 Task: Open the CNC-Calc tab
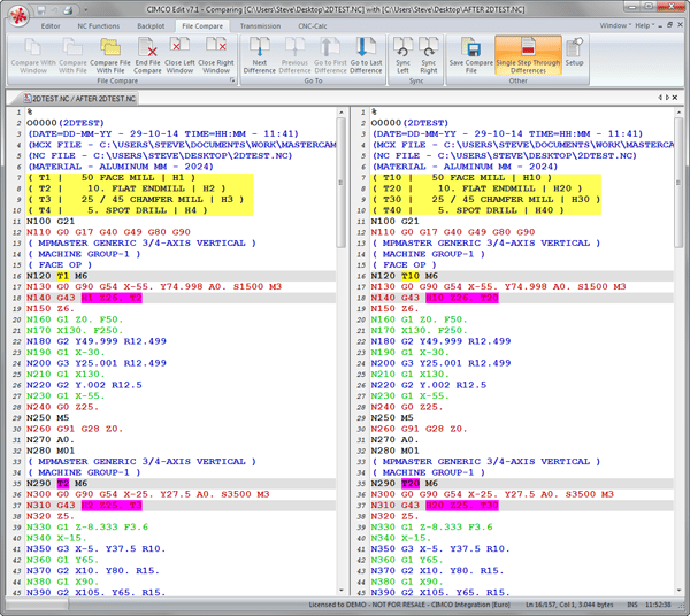(x=312, y=26)
